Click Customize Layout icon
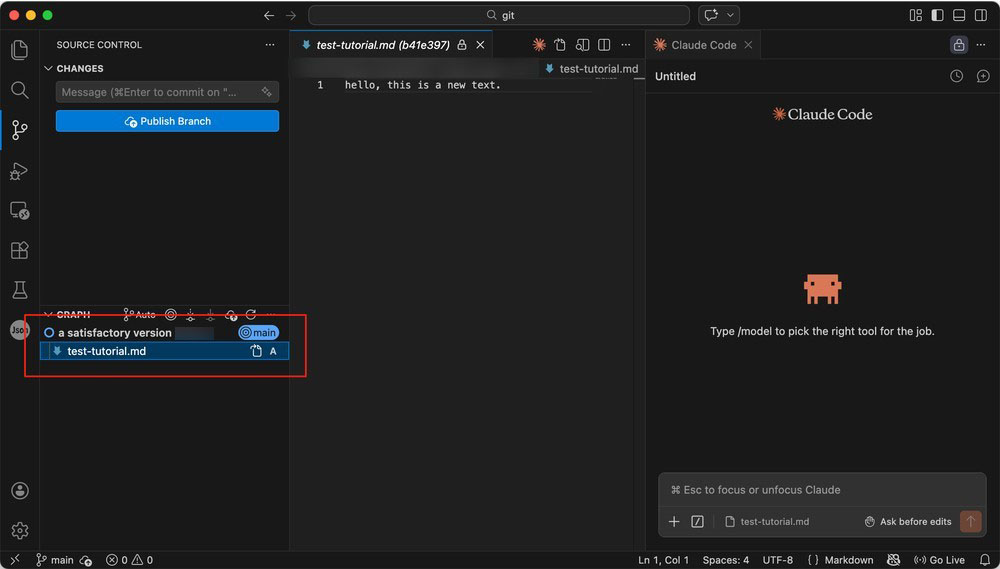This screenshot has width=1000, height=569. point(916,15)
